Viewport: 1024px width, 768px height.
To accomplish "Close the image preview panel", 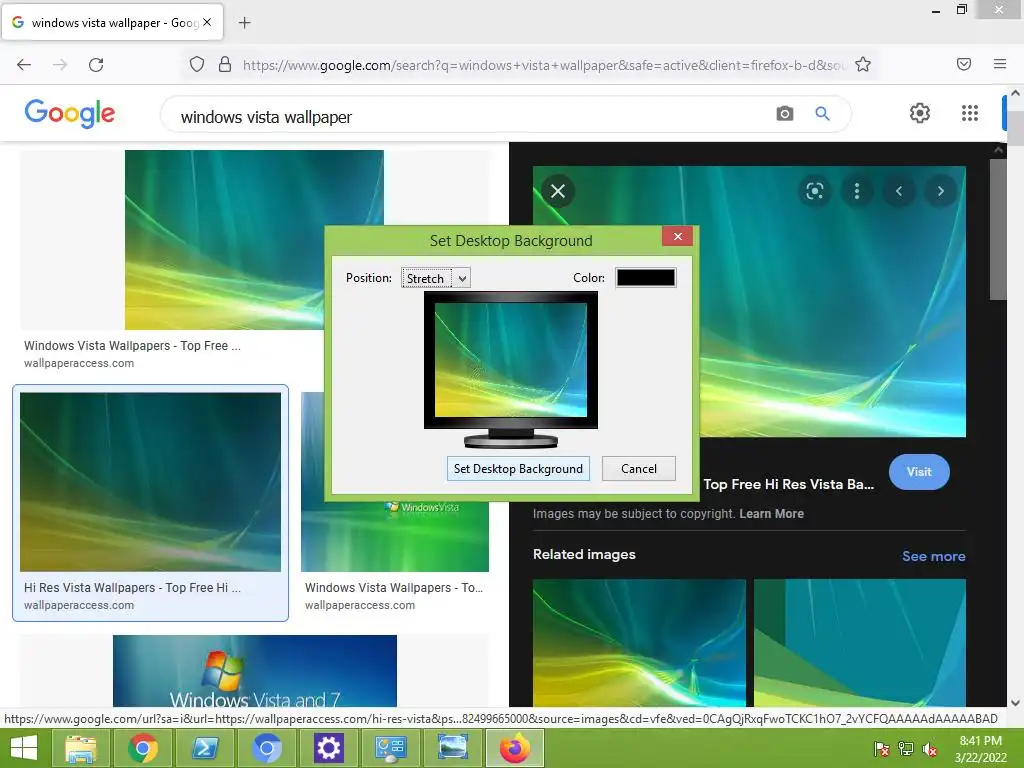I will [558, 191].
